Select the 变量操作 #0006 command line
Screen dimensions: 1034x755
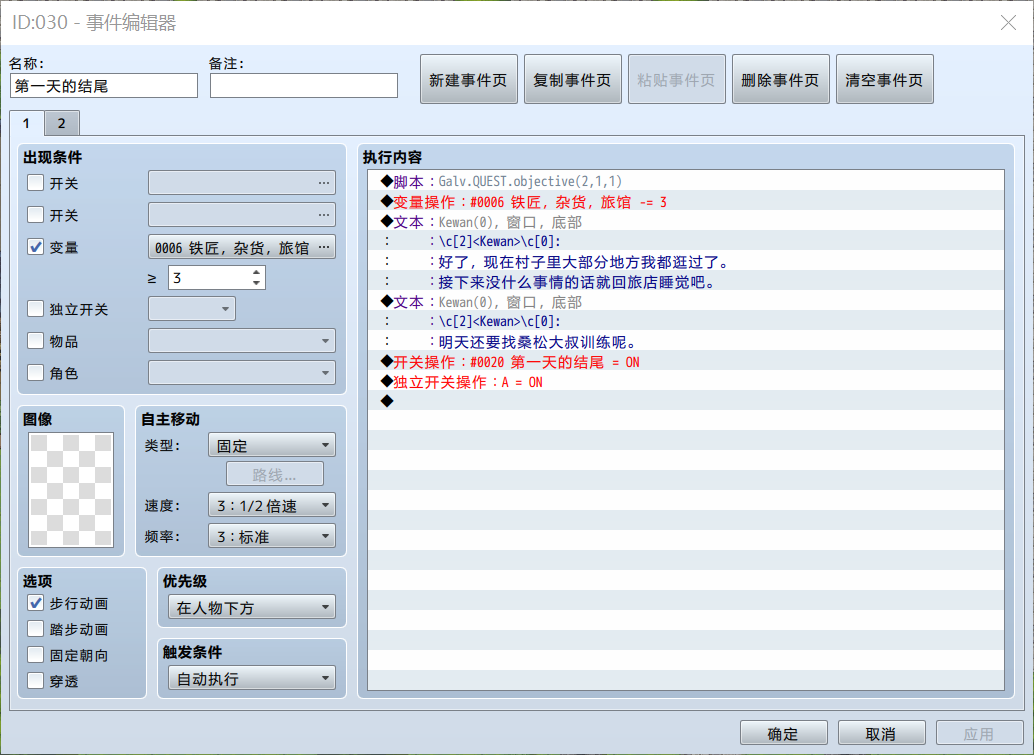point(686,202)
